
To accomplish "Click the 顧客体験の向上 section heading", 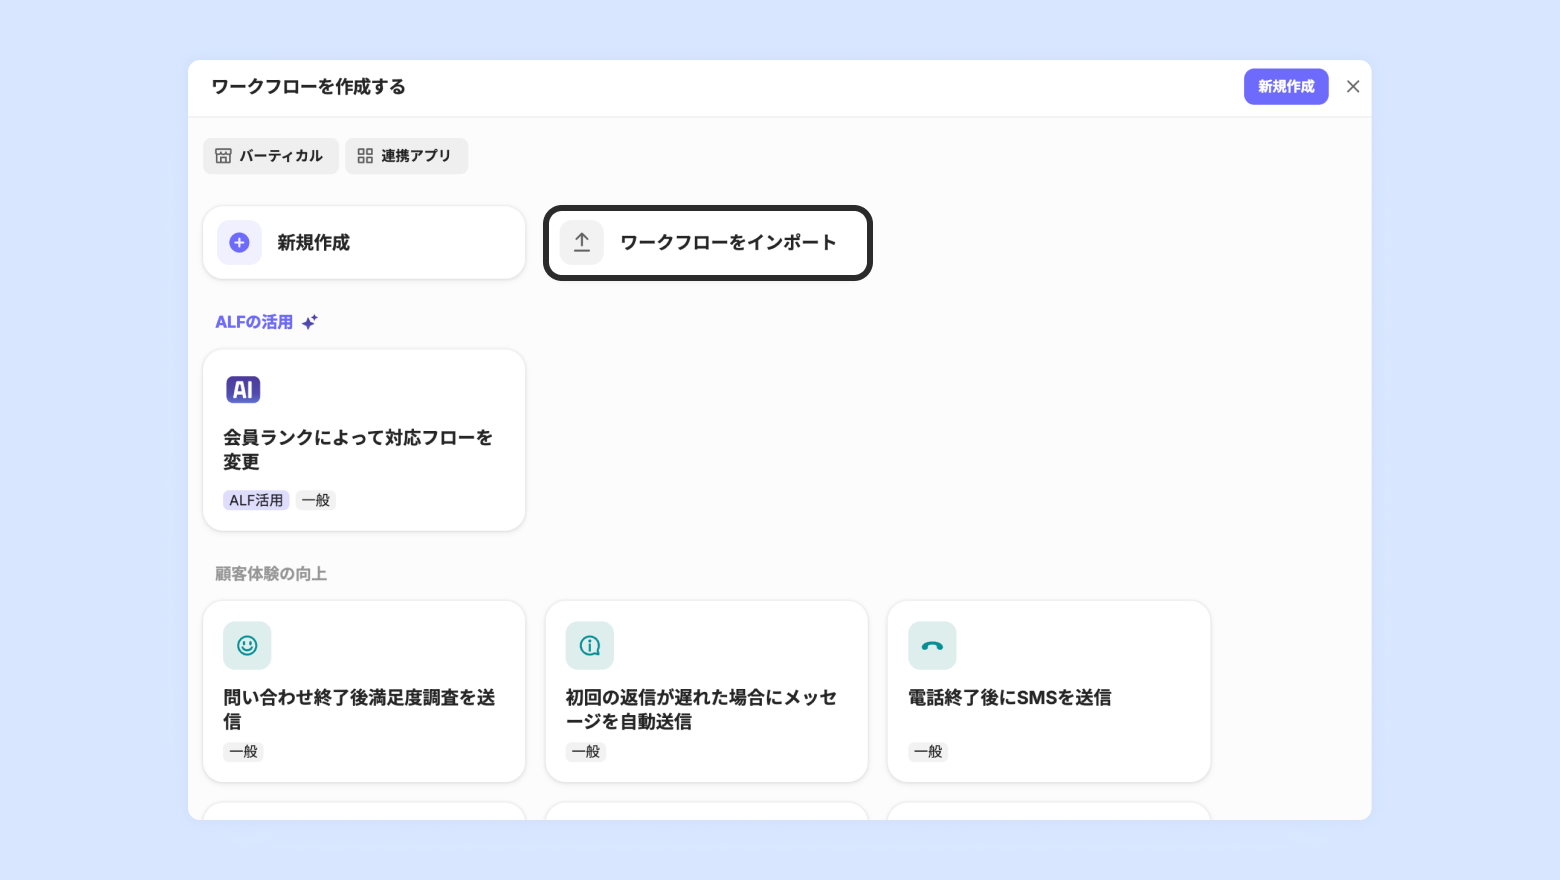I will click(271, 574).
